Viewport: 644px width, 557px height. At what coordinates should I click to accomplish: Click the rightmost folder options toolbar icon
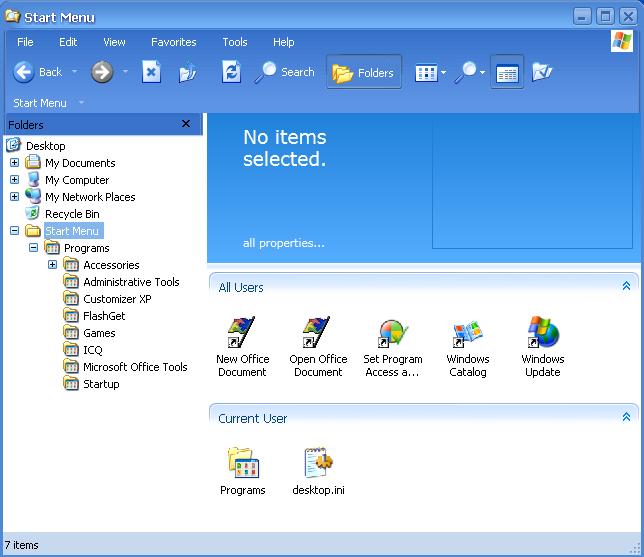[x=542, y=72]
